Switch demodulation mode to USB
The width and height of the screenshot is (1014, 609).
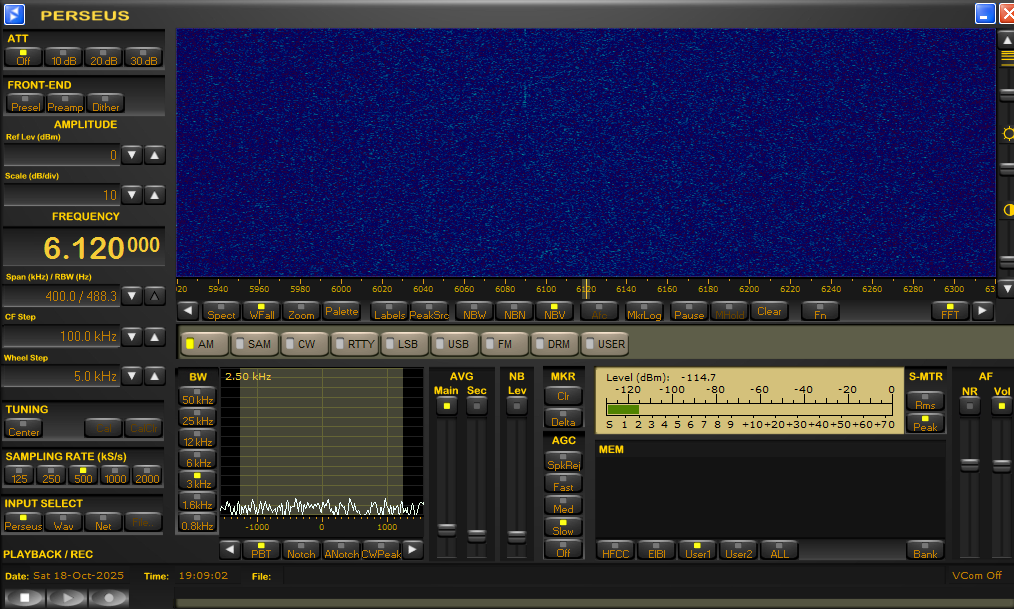pyautogui.click(x=455, y=344)
